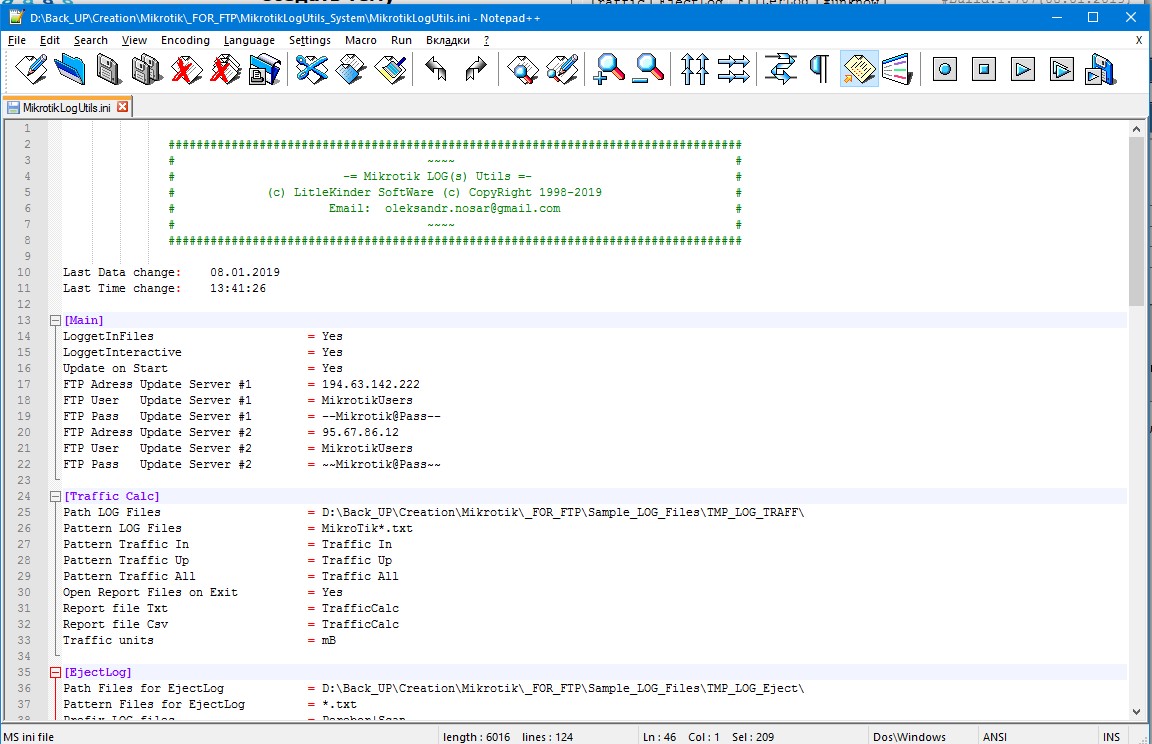Viewport: 1152px width, 744px height.
Task: Click the 95.67.86.12 value on line 20
Action: coord(360,433)
